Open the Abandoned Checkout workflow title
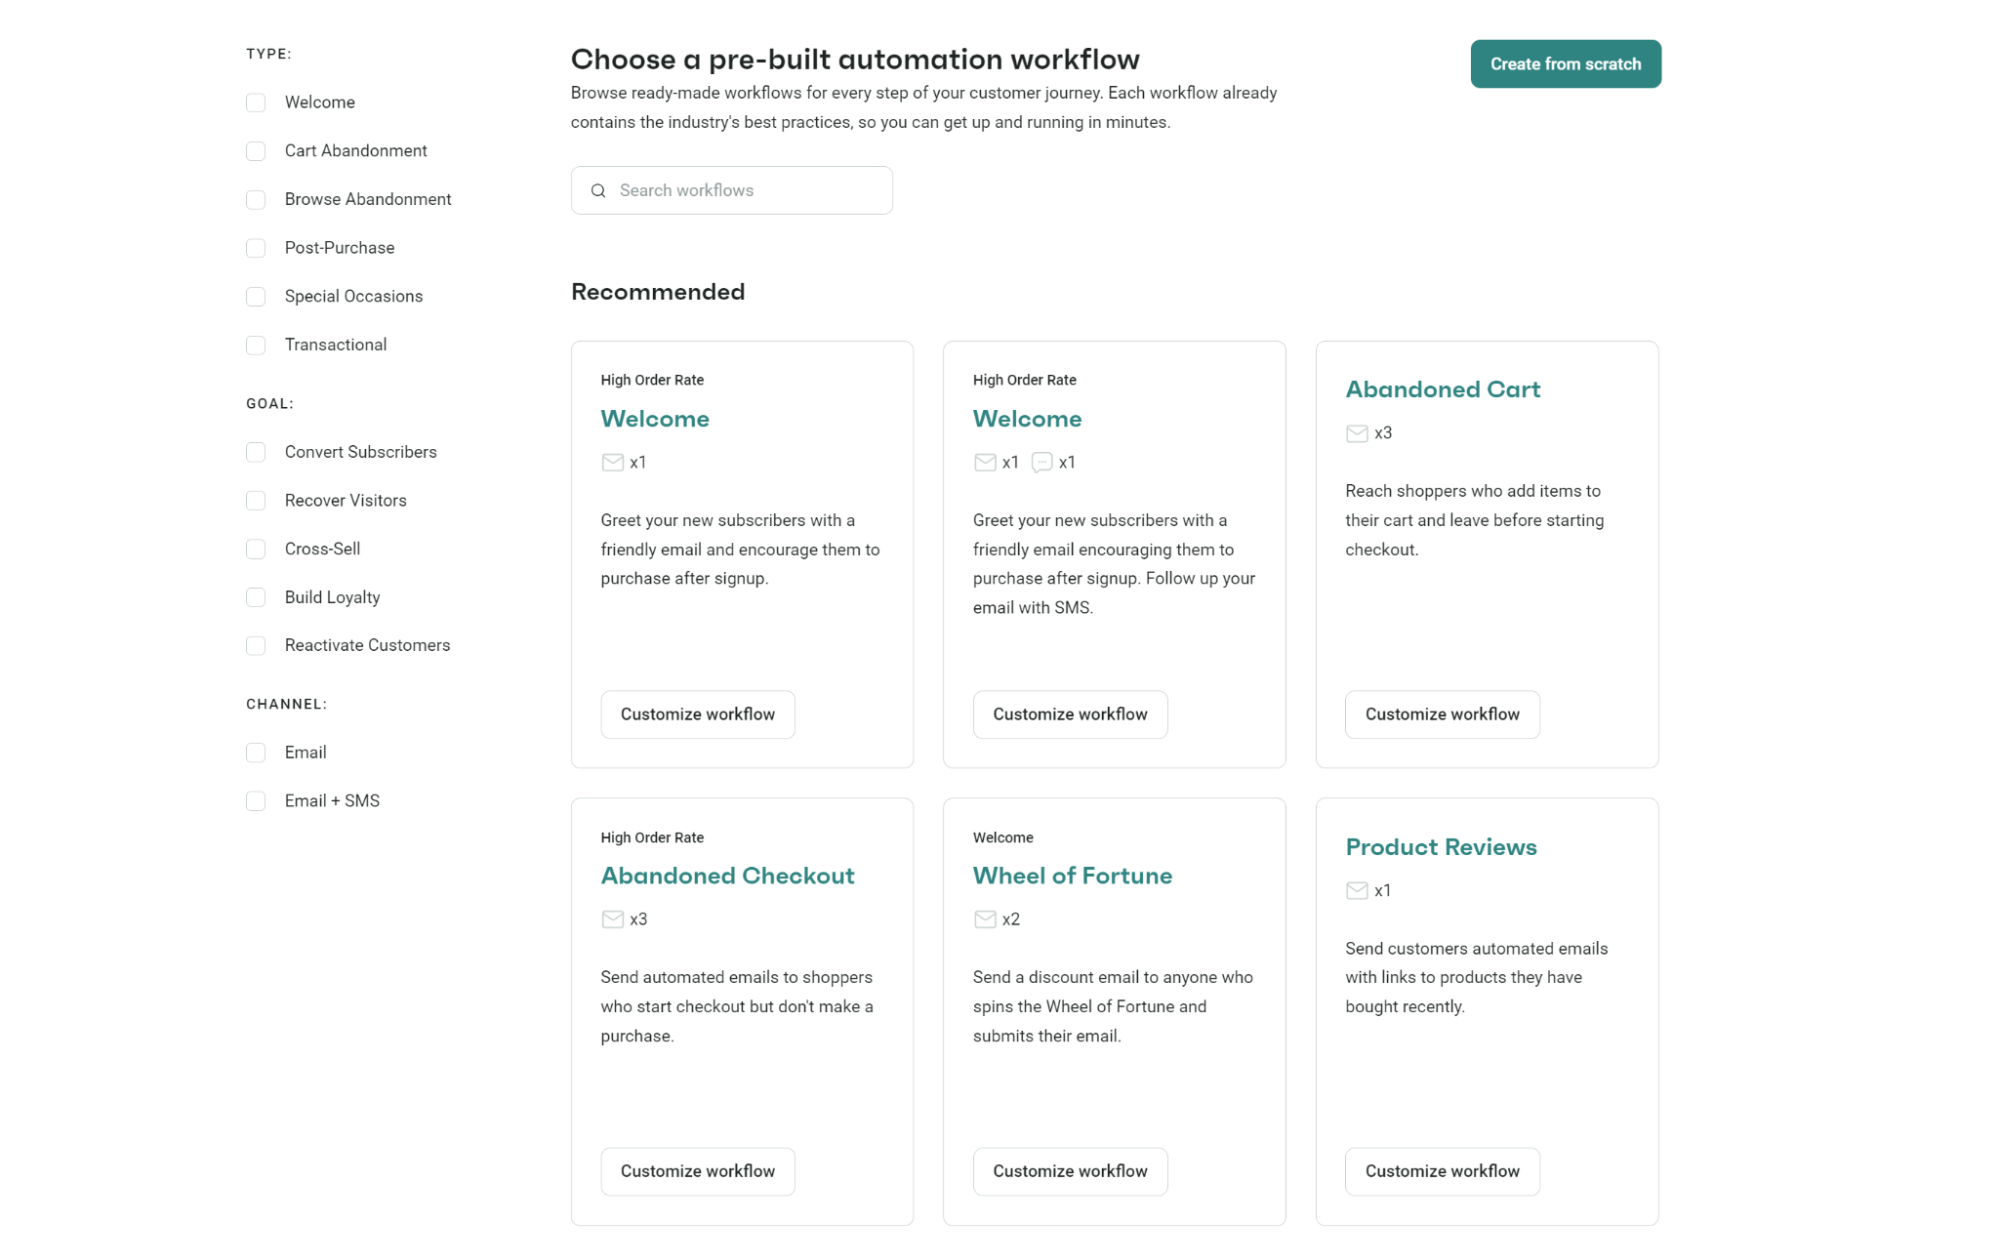The image size is (1999, 1239). [x=727, y=876]
